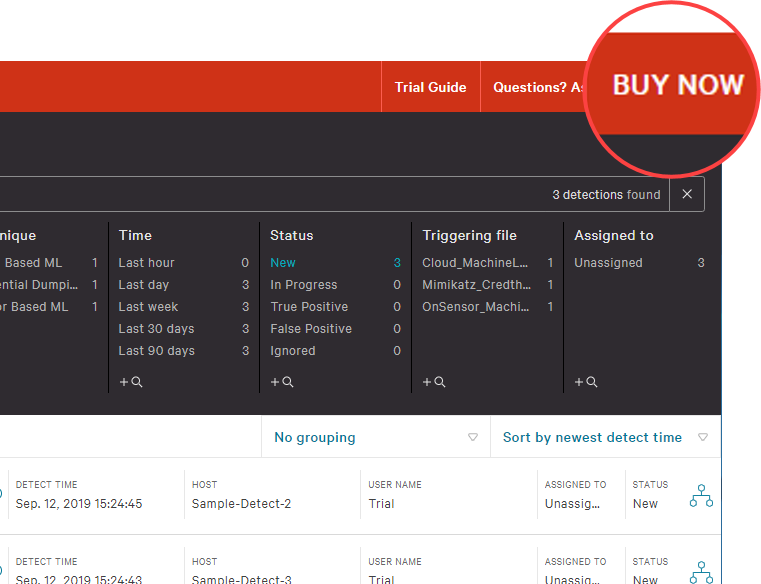Click the BUY NOW button
The image size is (761, 584).
[x=677, y=85]
